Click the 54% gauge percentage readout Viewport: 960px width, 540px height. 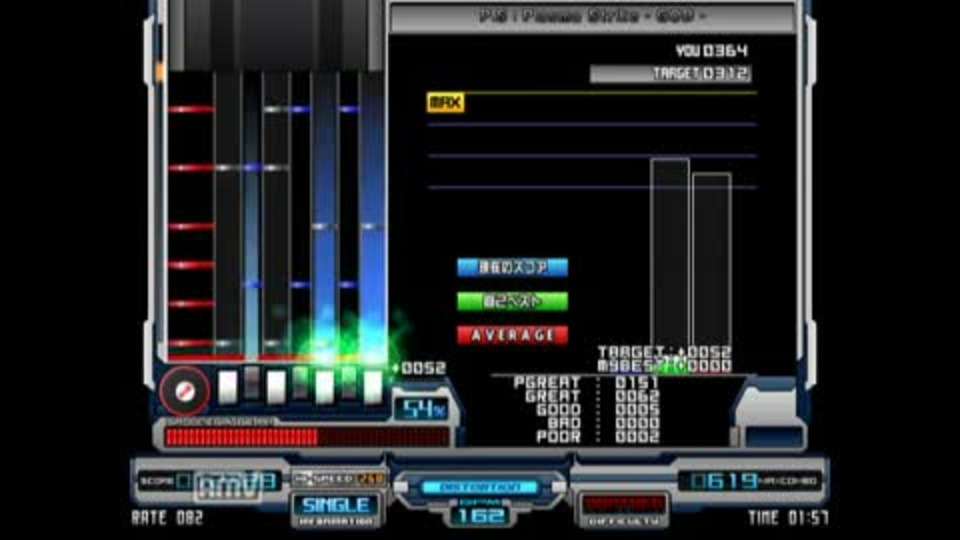tap(421, 409)
